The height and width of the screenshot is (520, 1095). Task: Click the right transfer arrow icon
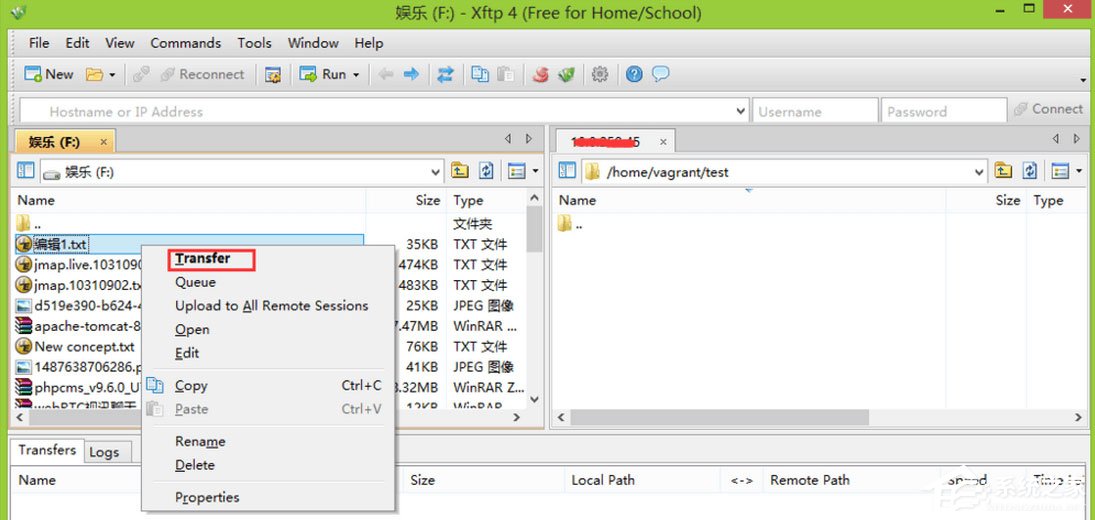[x=411, y=74]
